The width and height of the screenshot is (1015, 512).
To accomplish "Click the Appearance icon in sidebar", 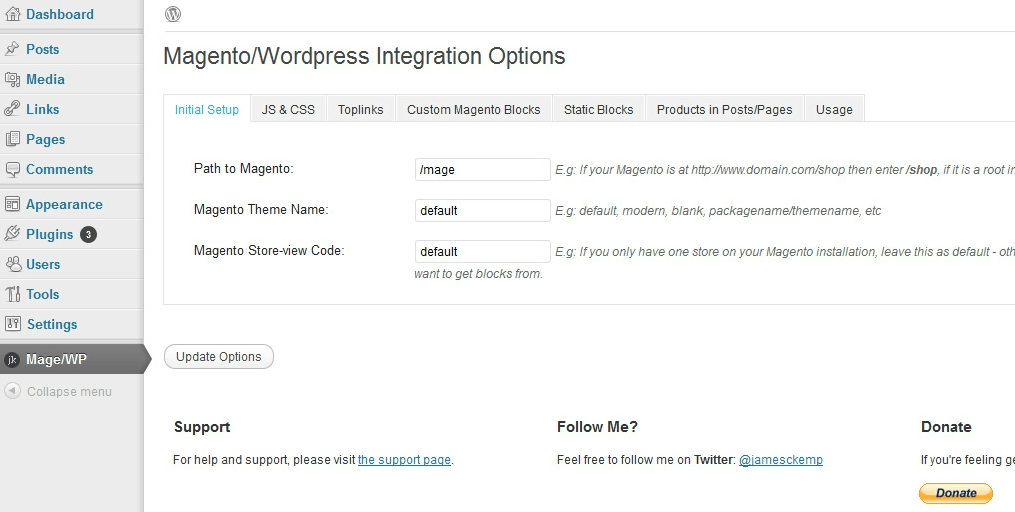I will [x=12, y=204].
